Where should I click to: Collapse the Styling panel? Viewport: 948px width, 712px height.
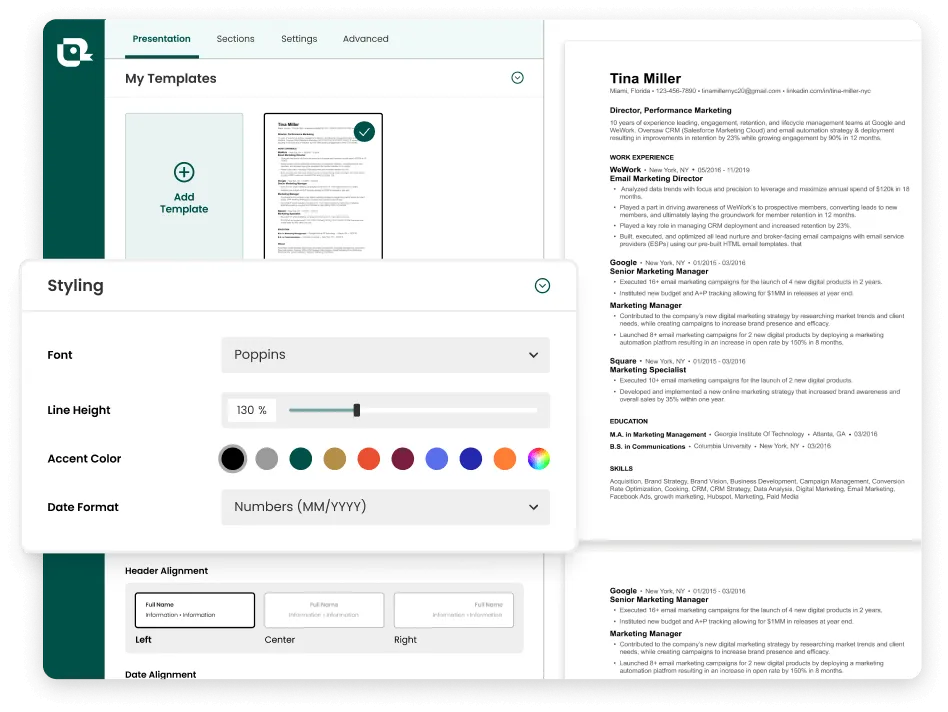coord(542,286)
